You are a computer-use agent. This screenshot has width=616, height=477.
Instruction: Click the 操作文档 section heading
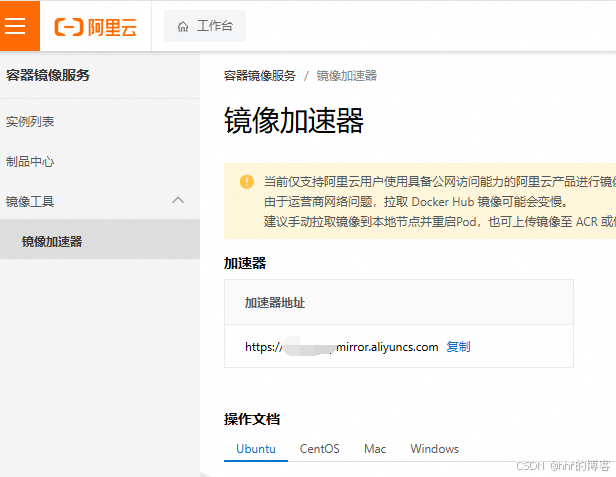252,419
